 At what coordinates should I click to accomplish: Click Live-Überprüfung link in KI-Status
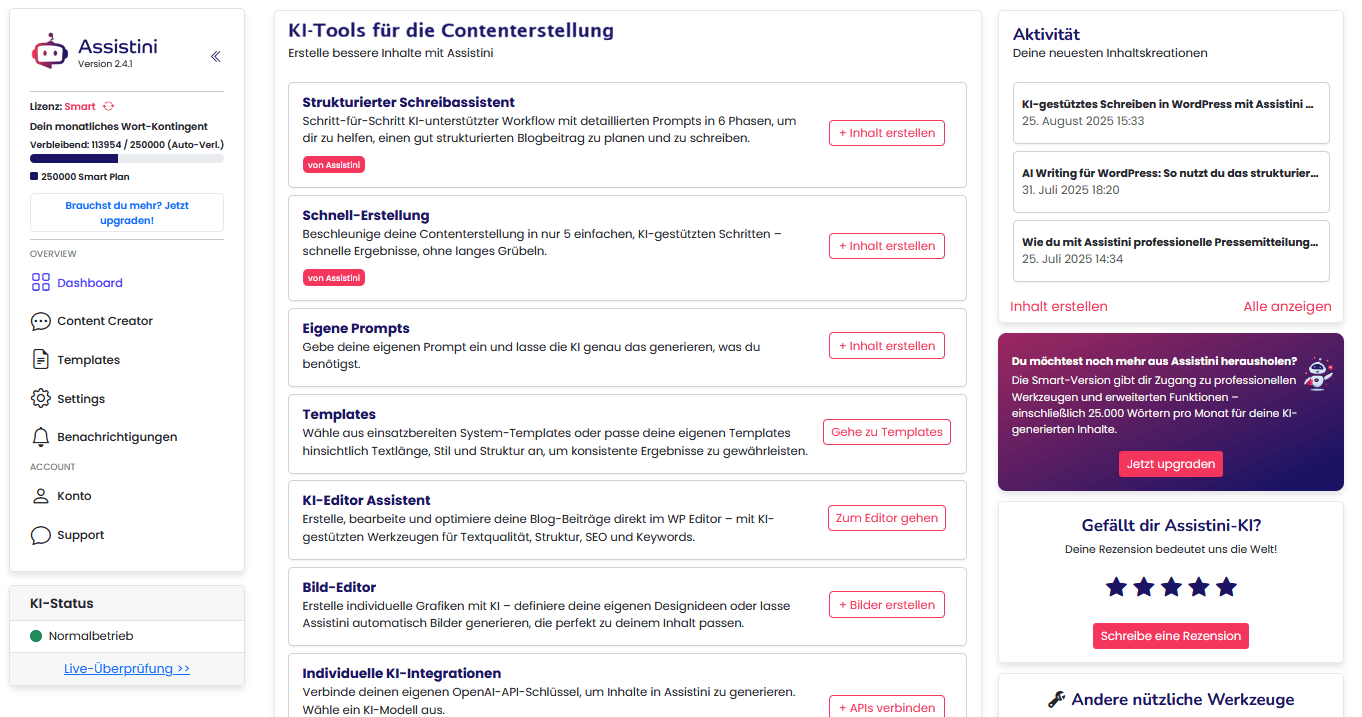click(127, 668)
